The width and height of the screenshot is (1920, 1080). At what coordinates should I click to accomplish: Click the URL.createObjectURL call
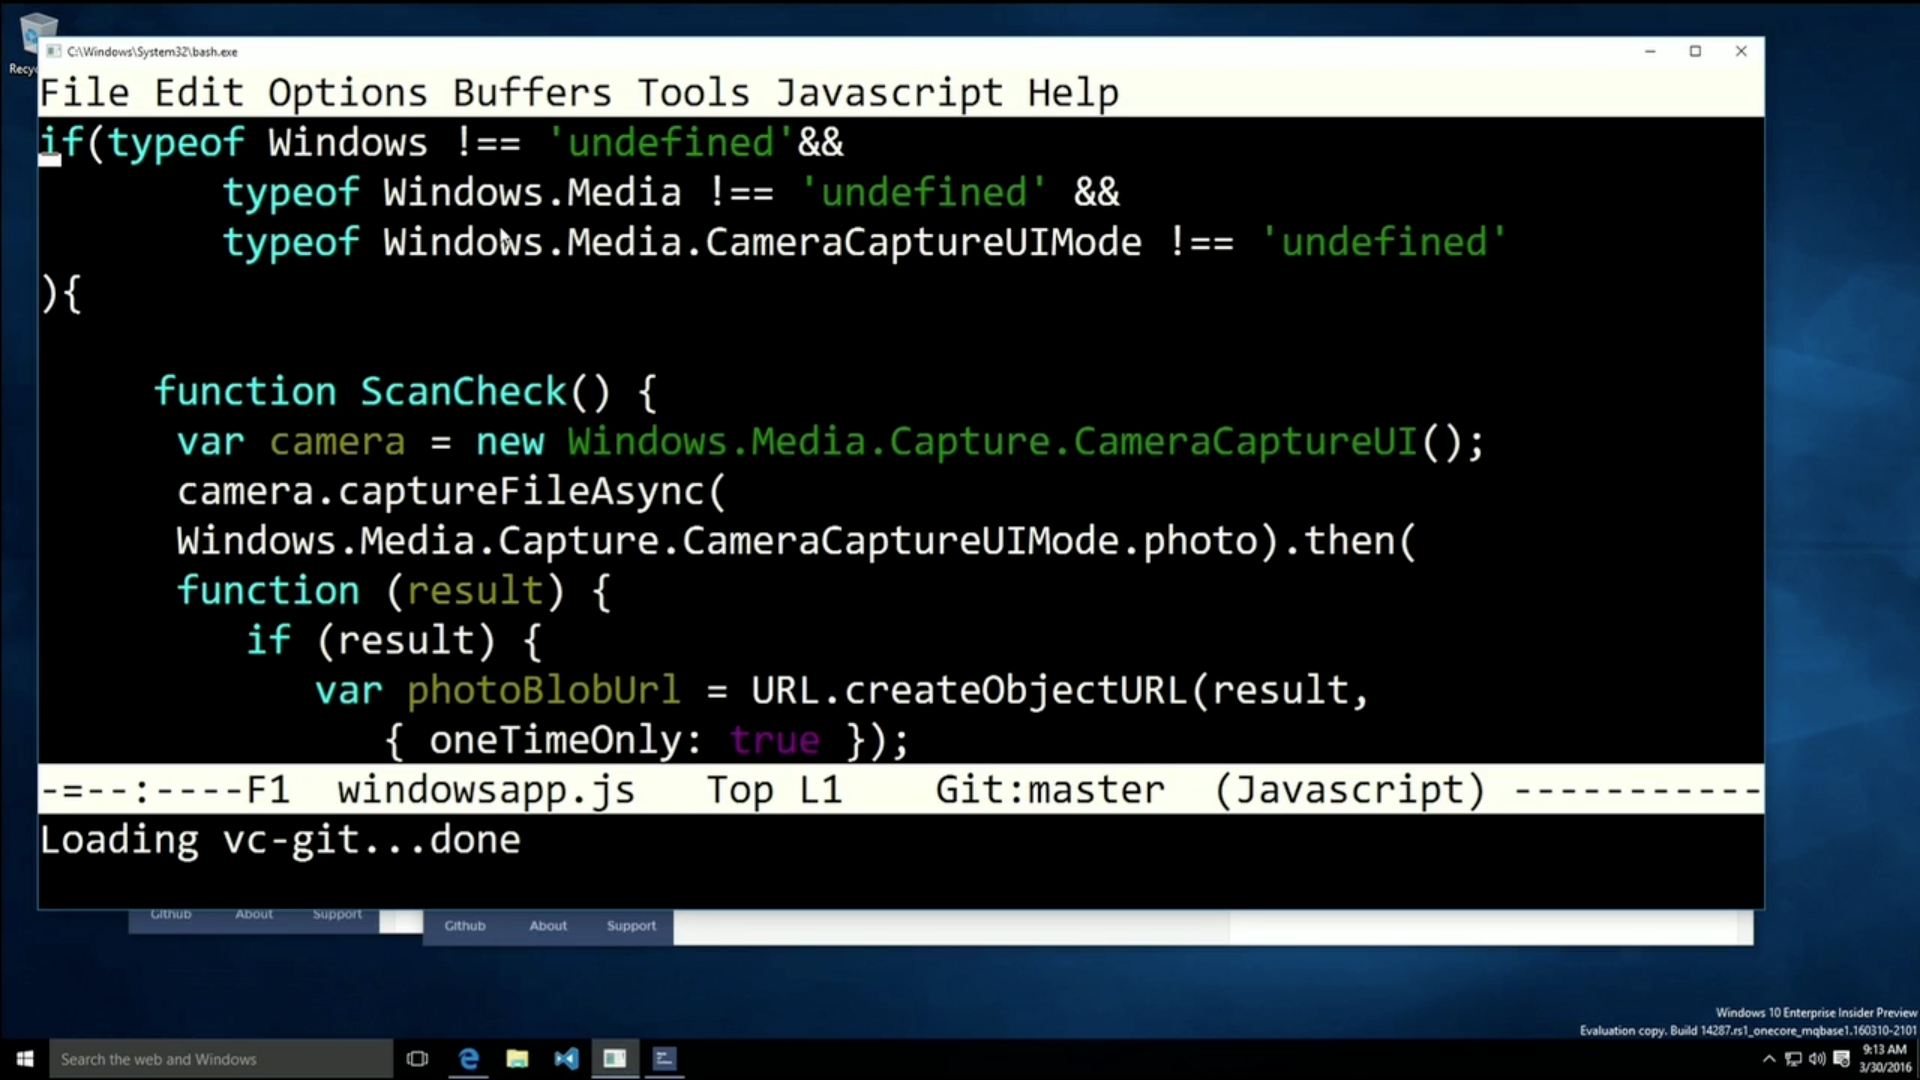968,690
